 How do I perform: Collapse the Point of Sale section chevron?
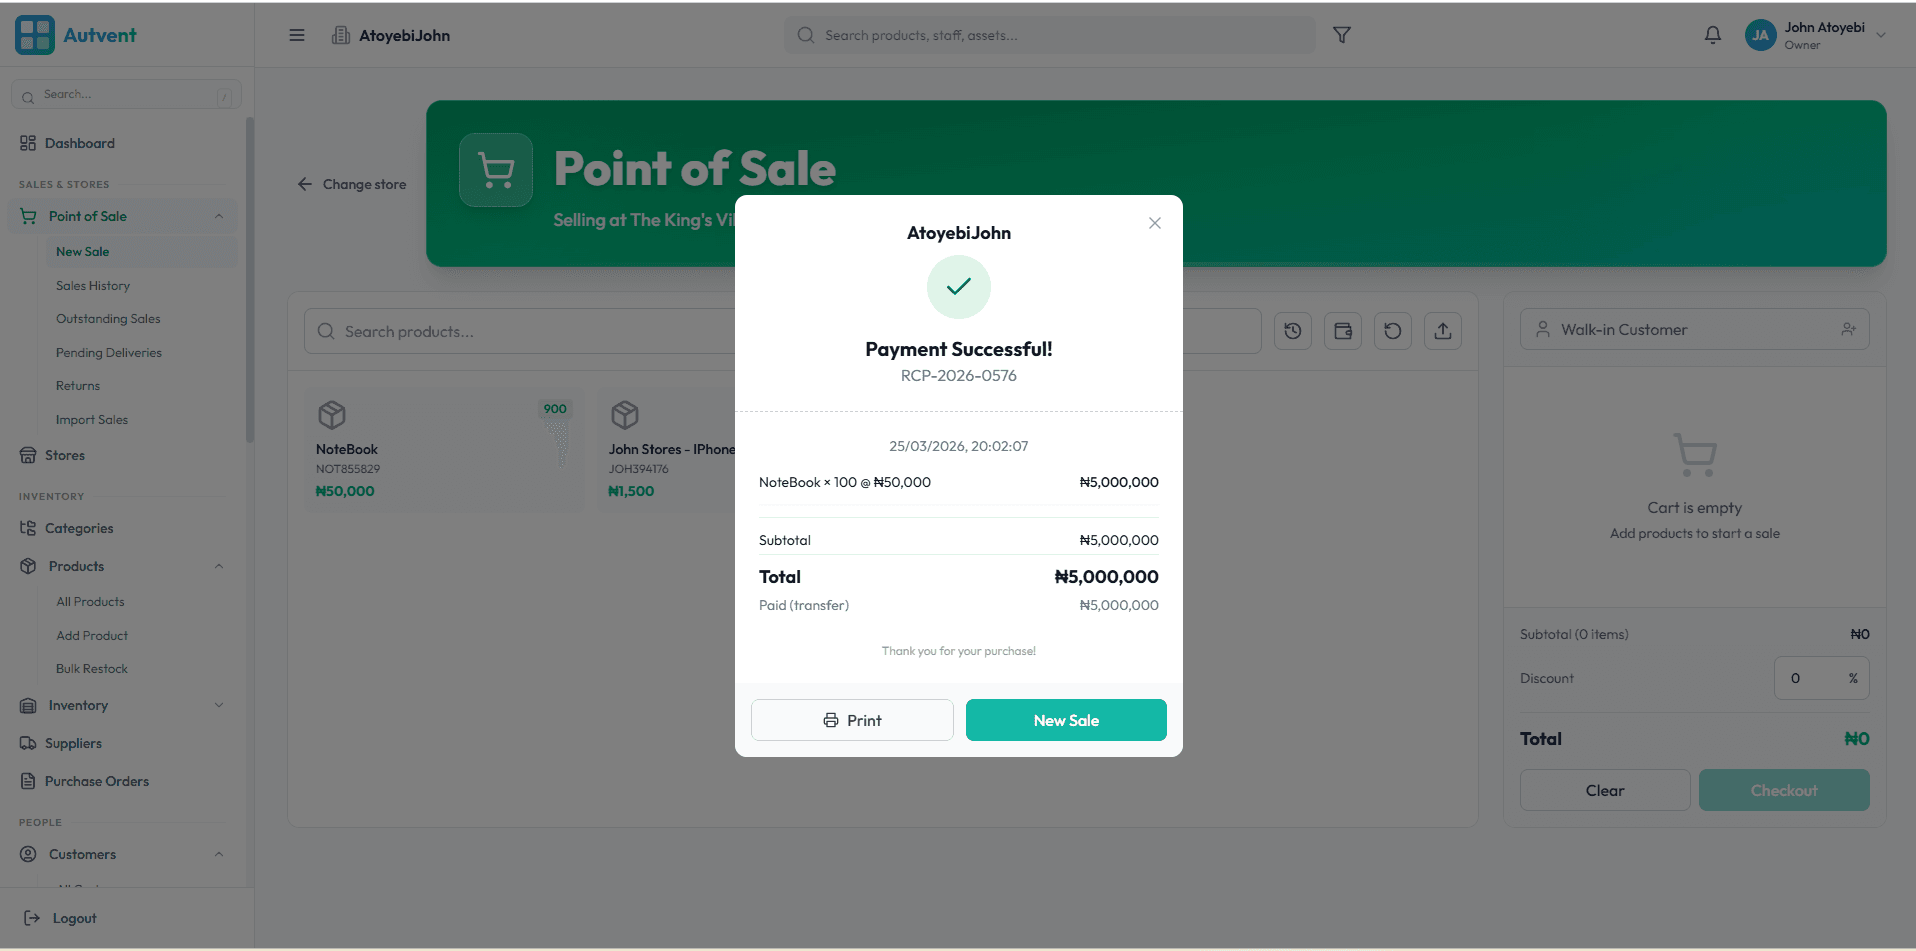coord(219,215)
